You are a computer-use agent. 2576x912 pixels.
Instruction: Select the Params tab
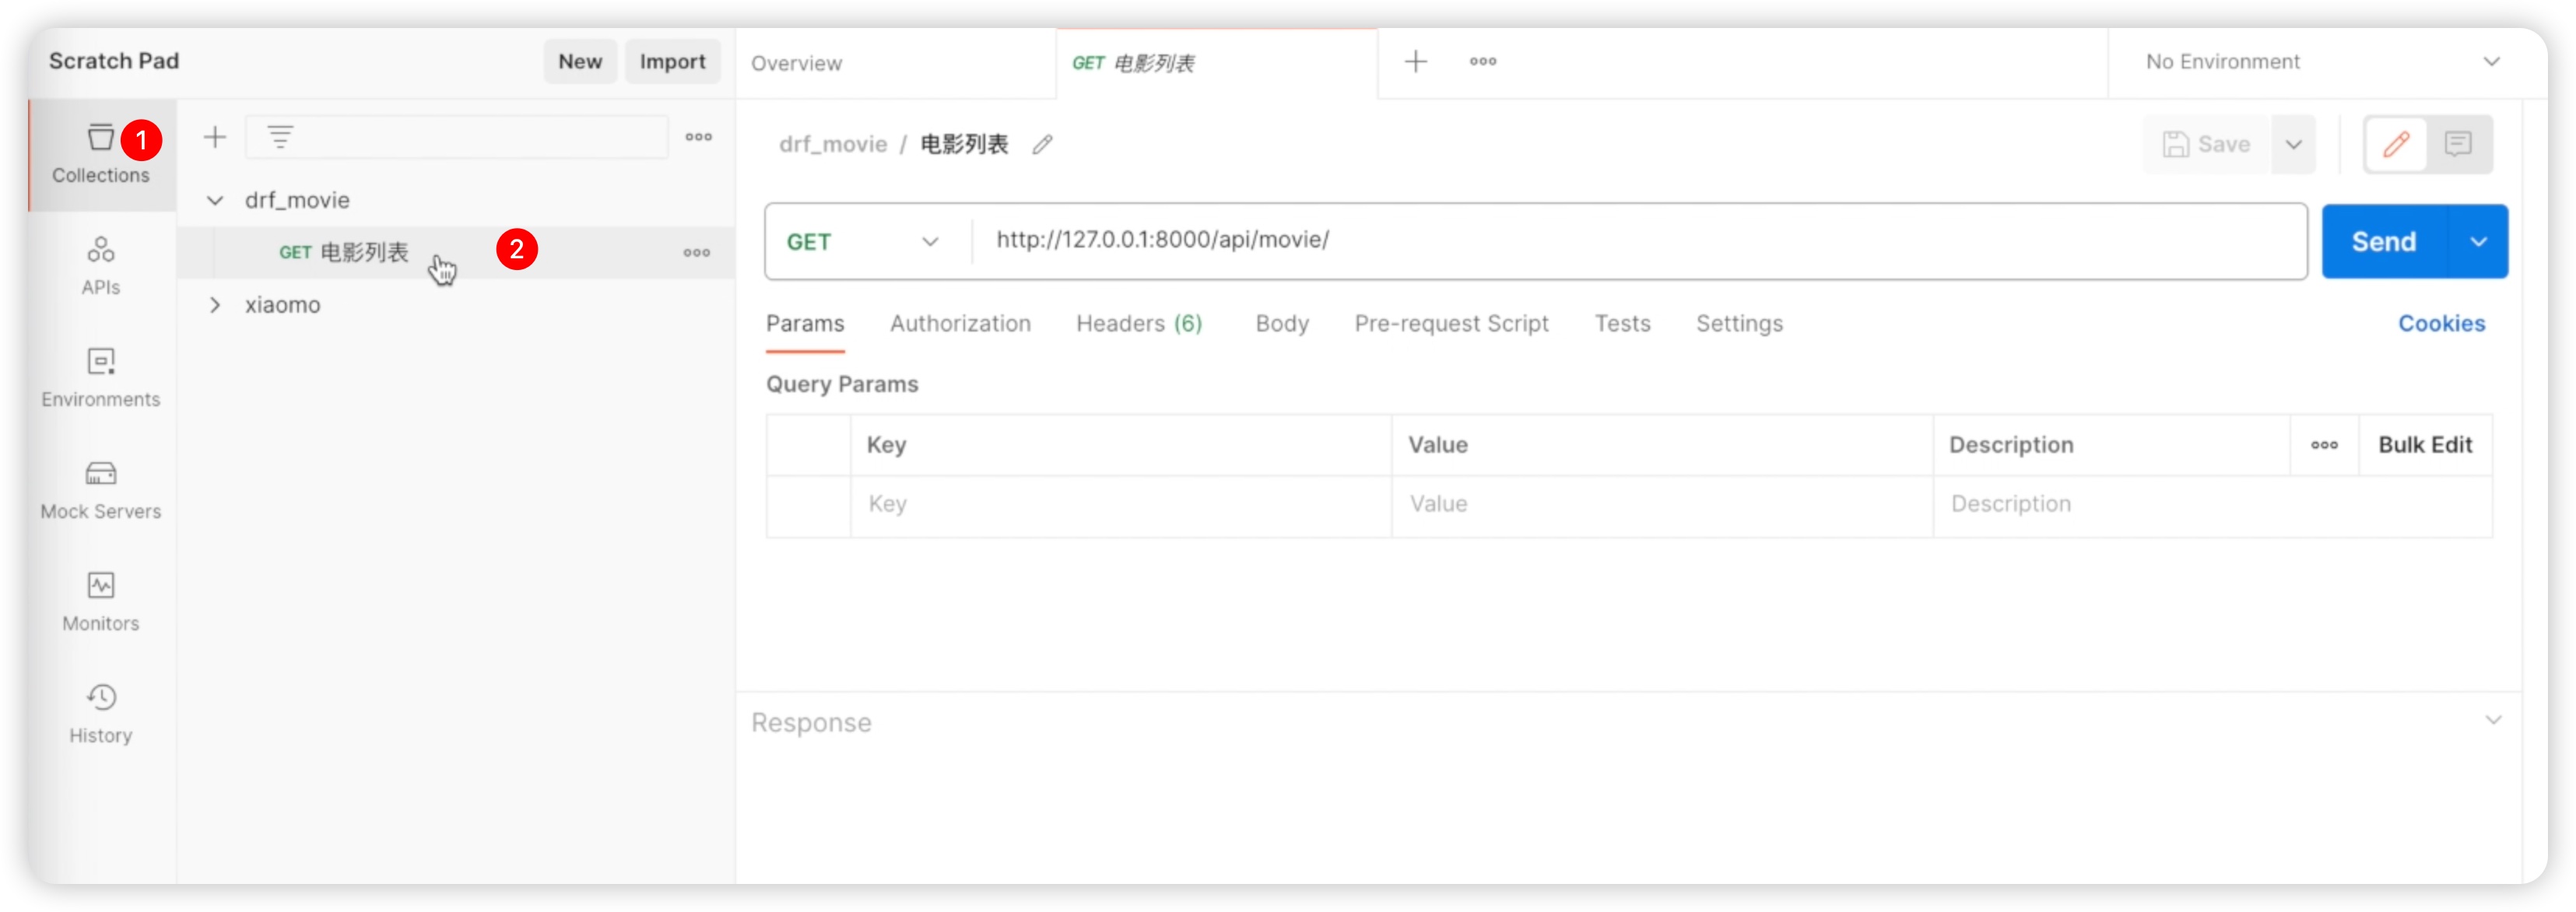point(806,322)
